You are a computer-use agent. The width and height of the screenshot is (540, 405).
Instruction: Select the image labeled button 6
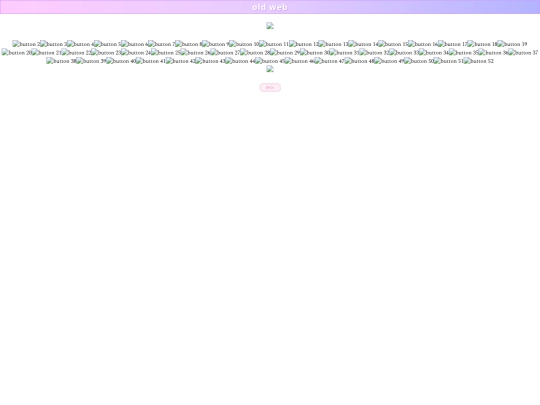[x=135, y=44]
